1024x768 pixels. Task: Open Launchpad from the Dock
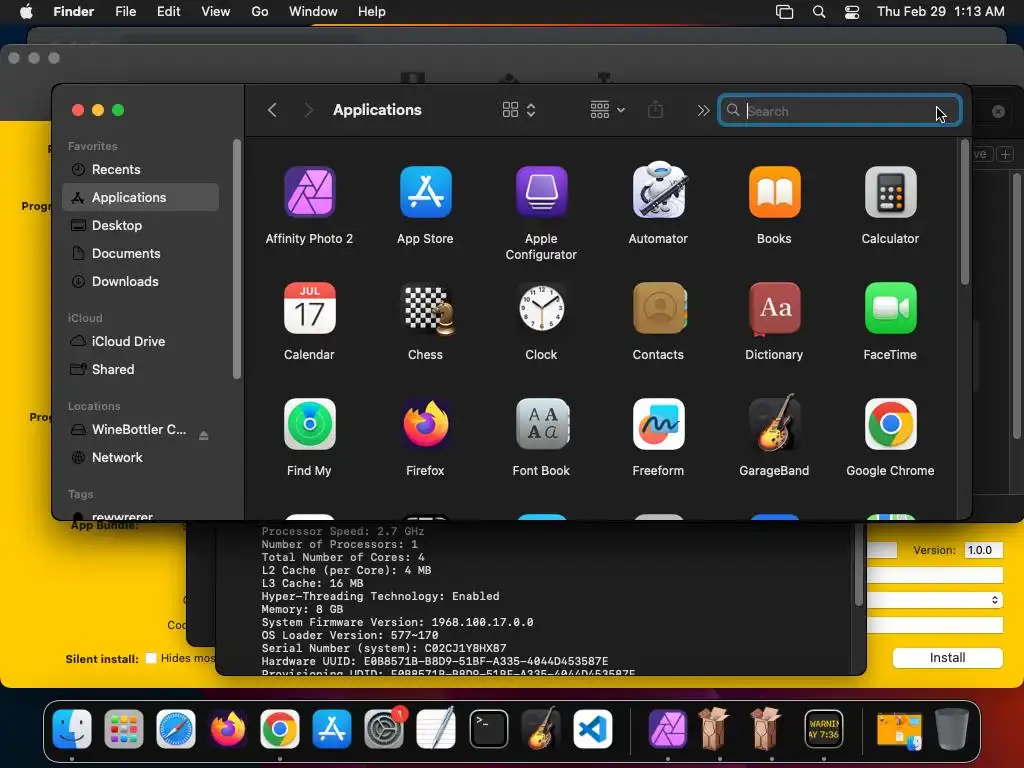pyautogui.click(x=123, y=729)
